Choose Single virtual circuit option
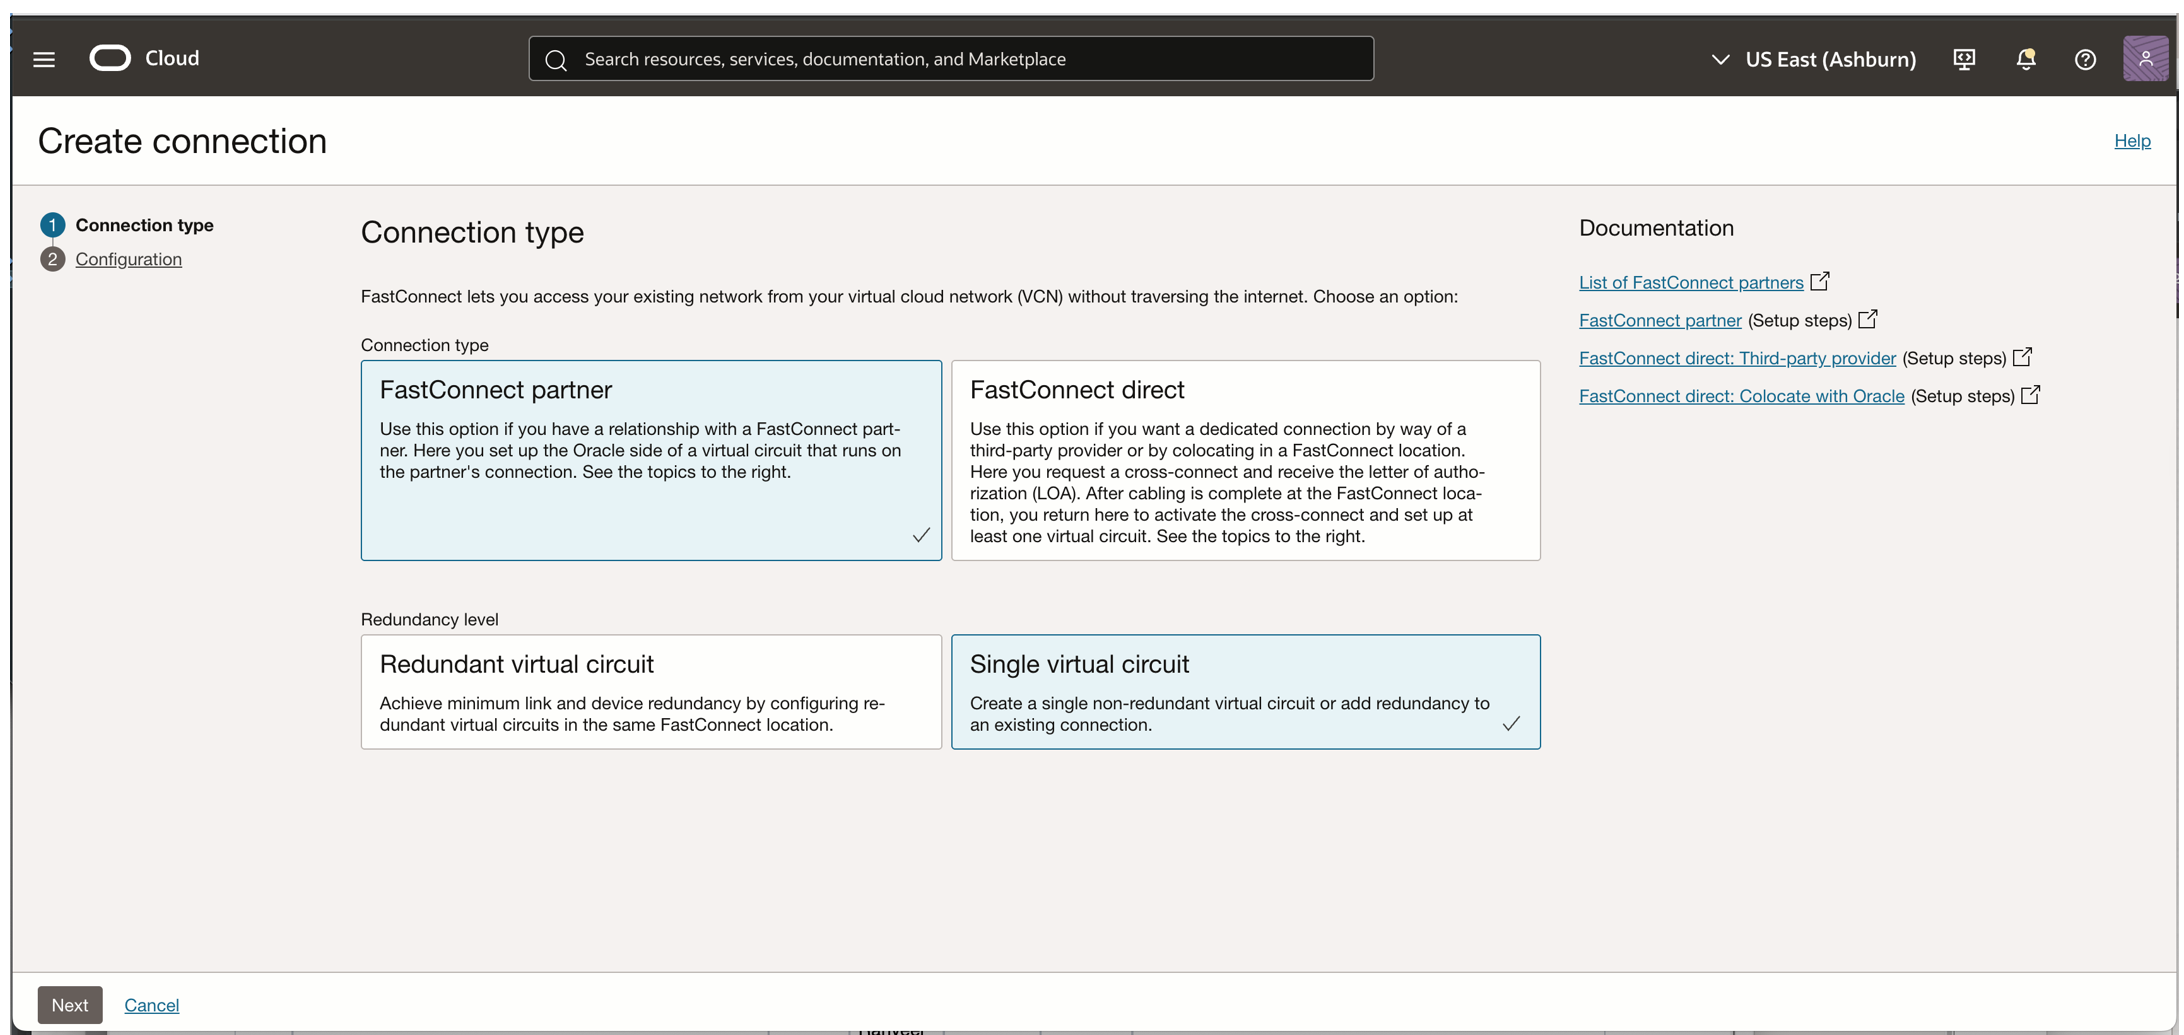 point(1245,692)
